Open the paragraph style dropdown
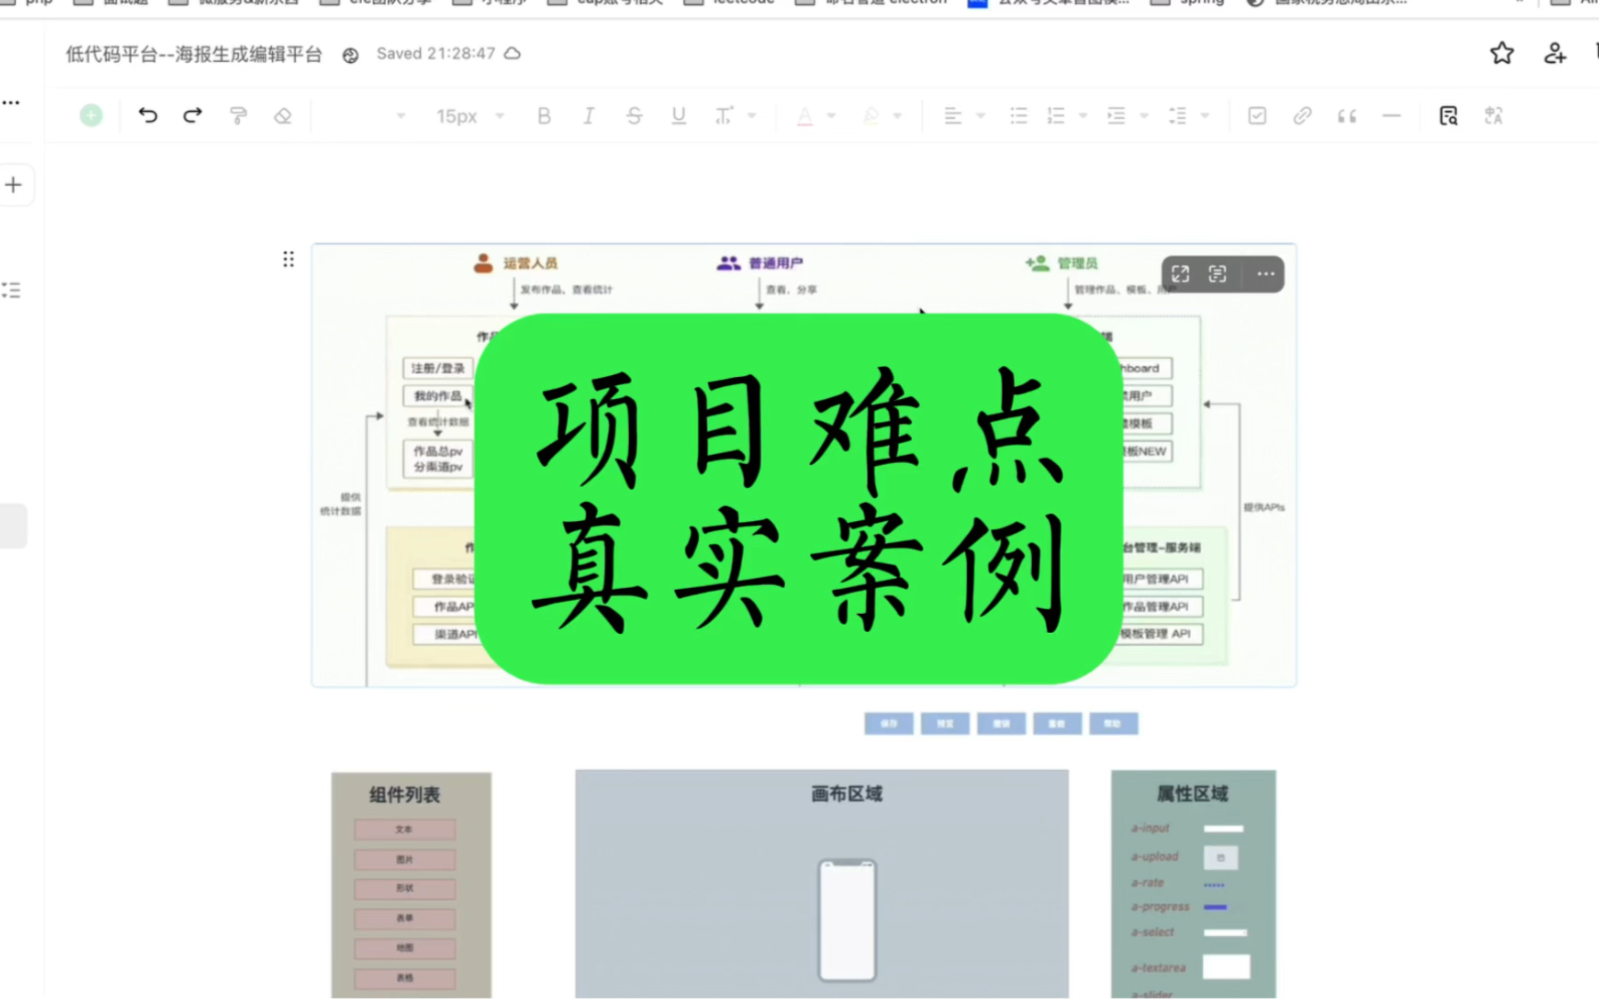1599x999 pixels. pyautogui.click(x=400, y=116)
